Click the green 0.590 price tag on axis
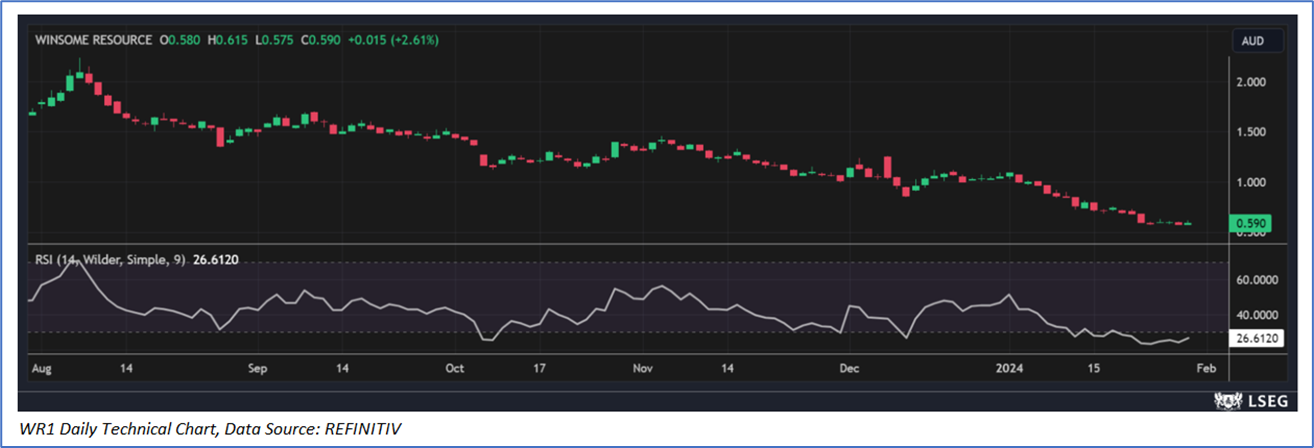The image size is (1314, 448). (1253, 223)
